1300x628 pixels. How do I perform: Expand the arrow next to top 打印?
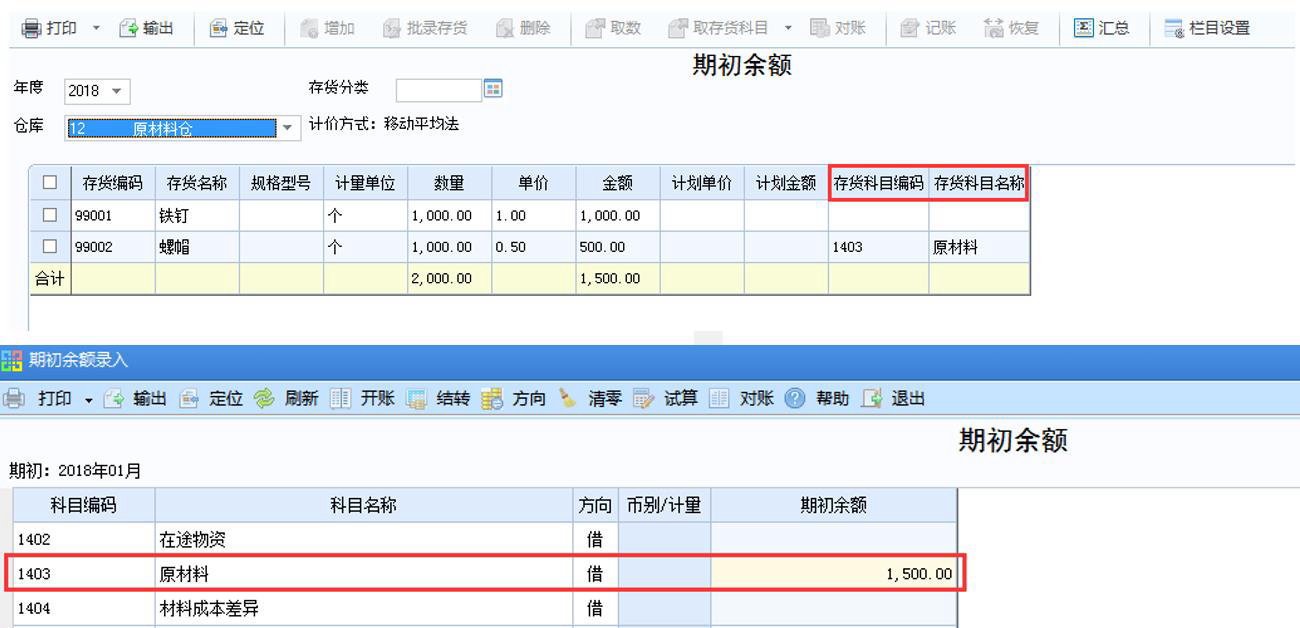pos(96,28)
